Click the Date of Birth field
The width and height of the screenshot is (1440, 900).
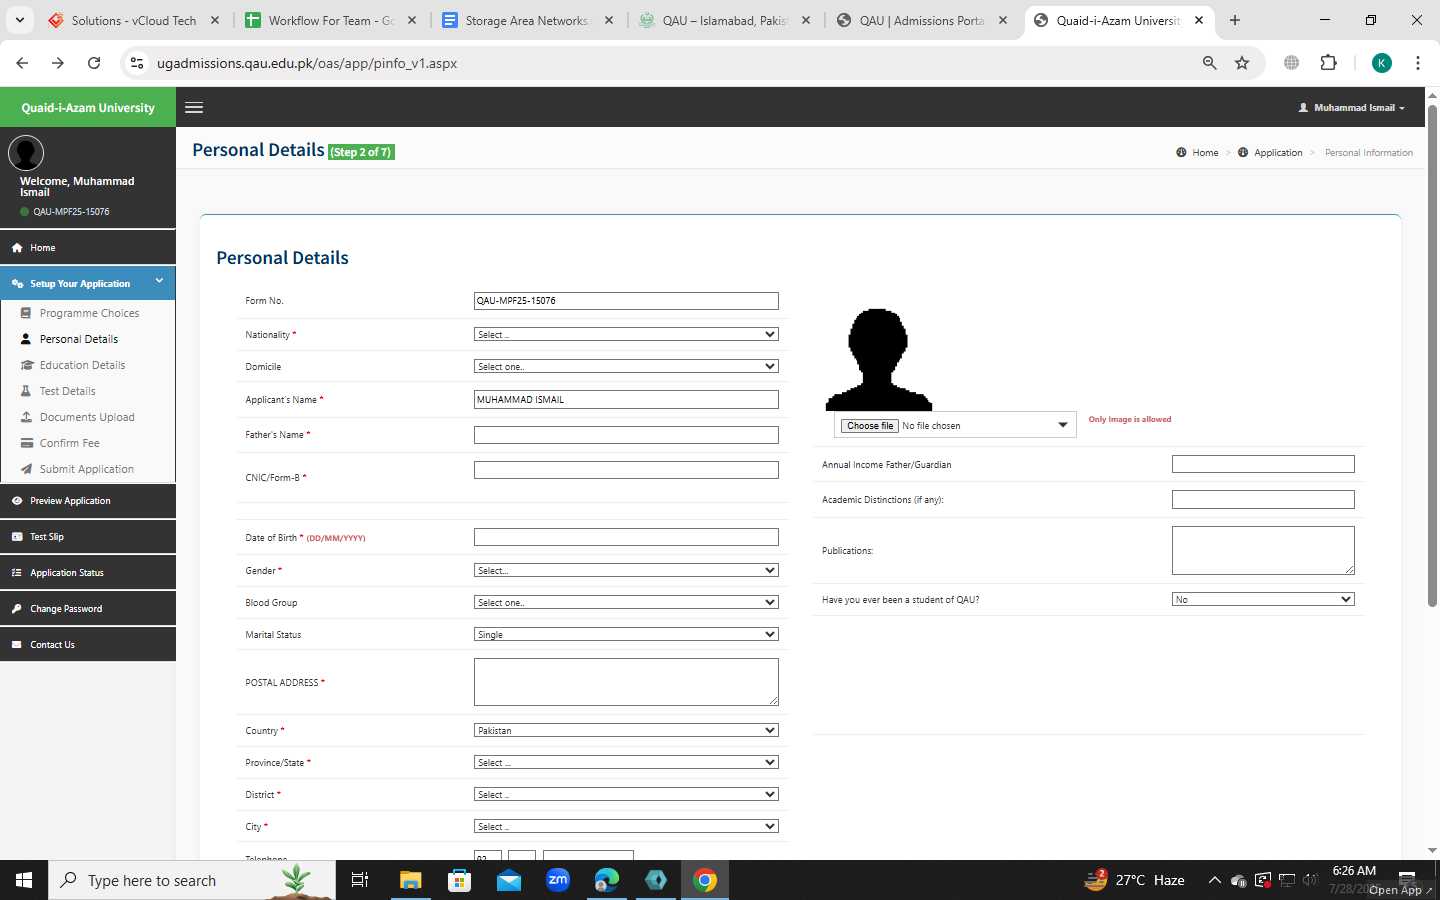pyautogui.click(x=626, y=537)
